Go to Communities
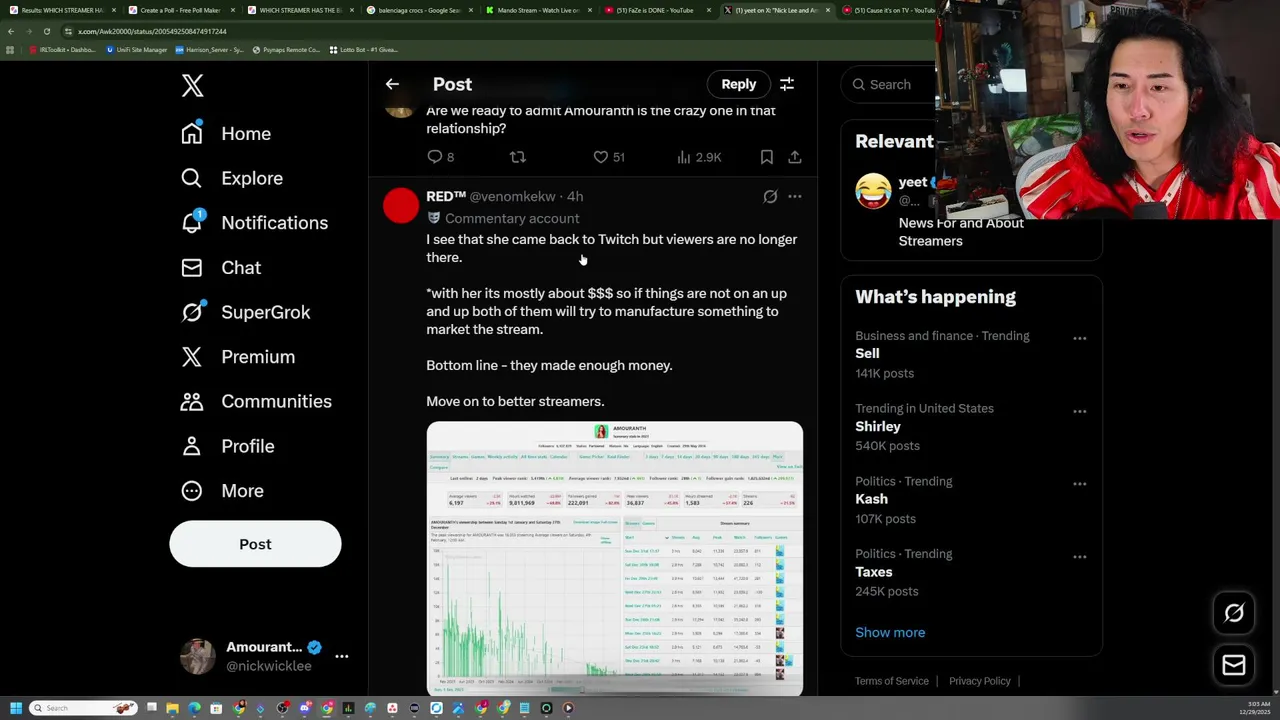 [256, 401]
